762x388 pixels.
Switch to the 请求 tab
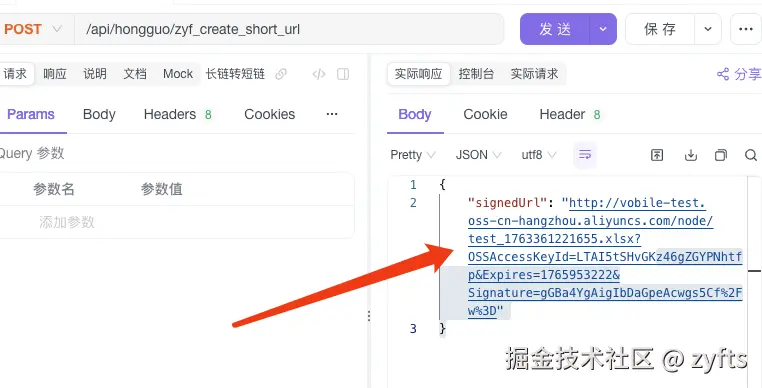15,74
